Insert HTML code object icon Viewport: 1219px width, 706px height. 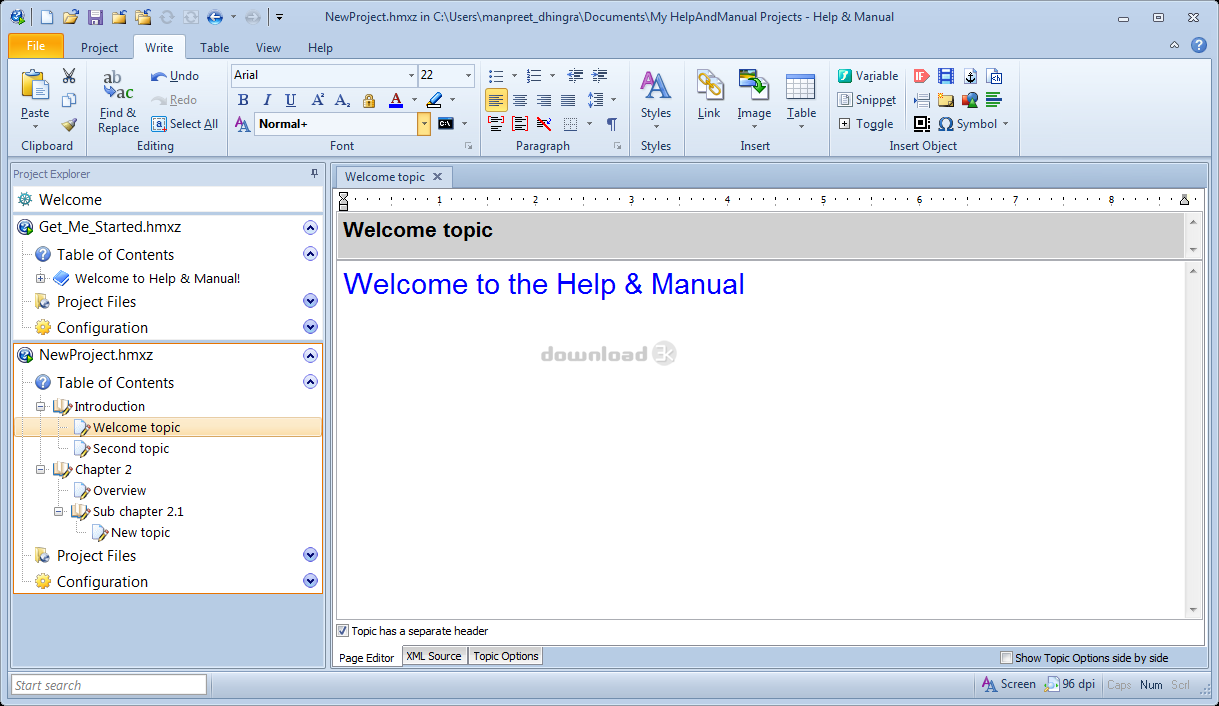coord(994,76)
